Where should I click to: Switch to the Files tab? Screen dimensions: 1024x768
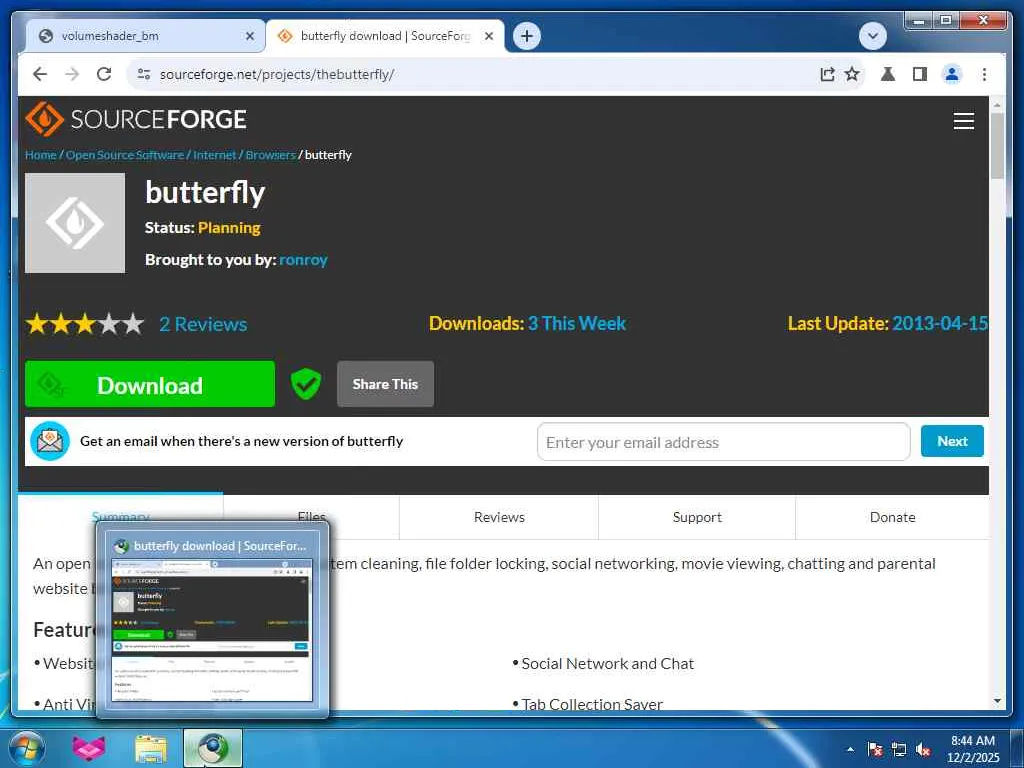(x=312, y=517)
